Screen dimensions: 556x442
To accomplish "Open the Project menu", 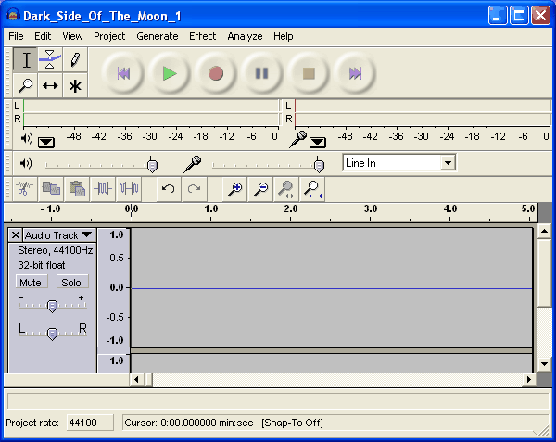I will coord(110,36).
